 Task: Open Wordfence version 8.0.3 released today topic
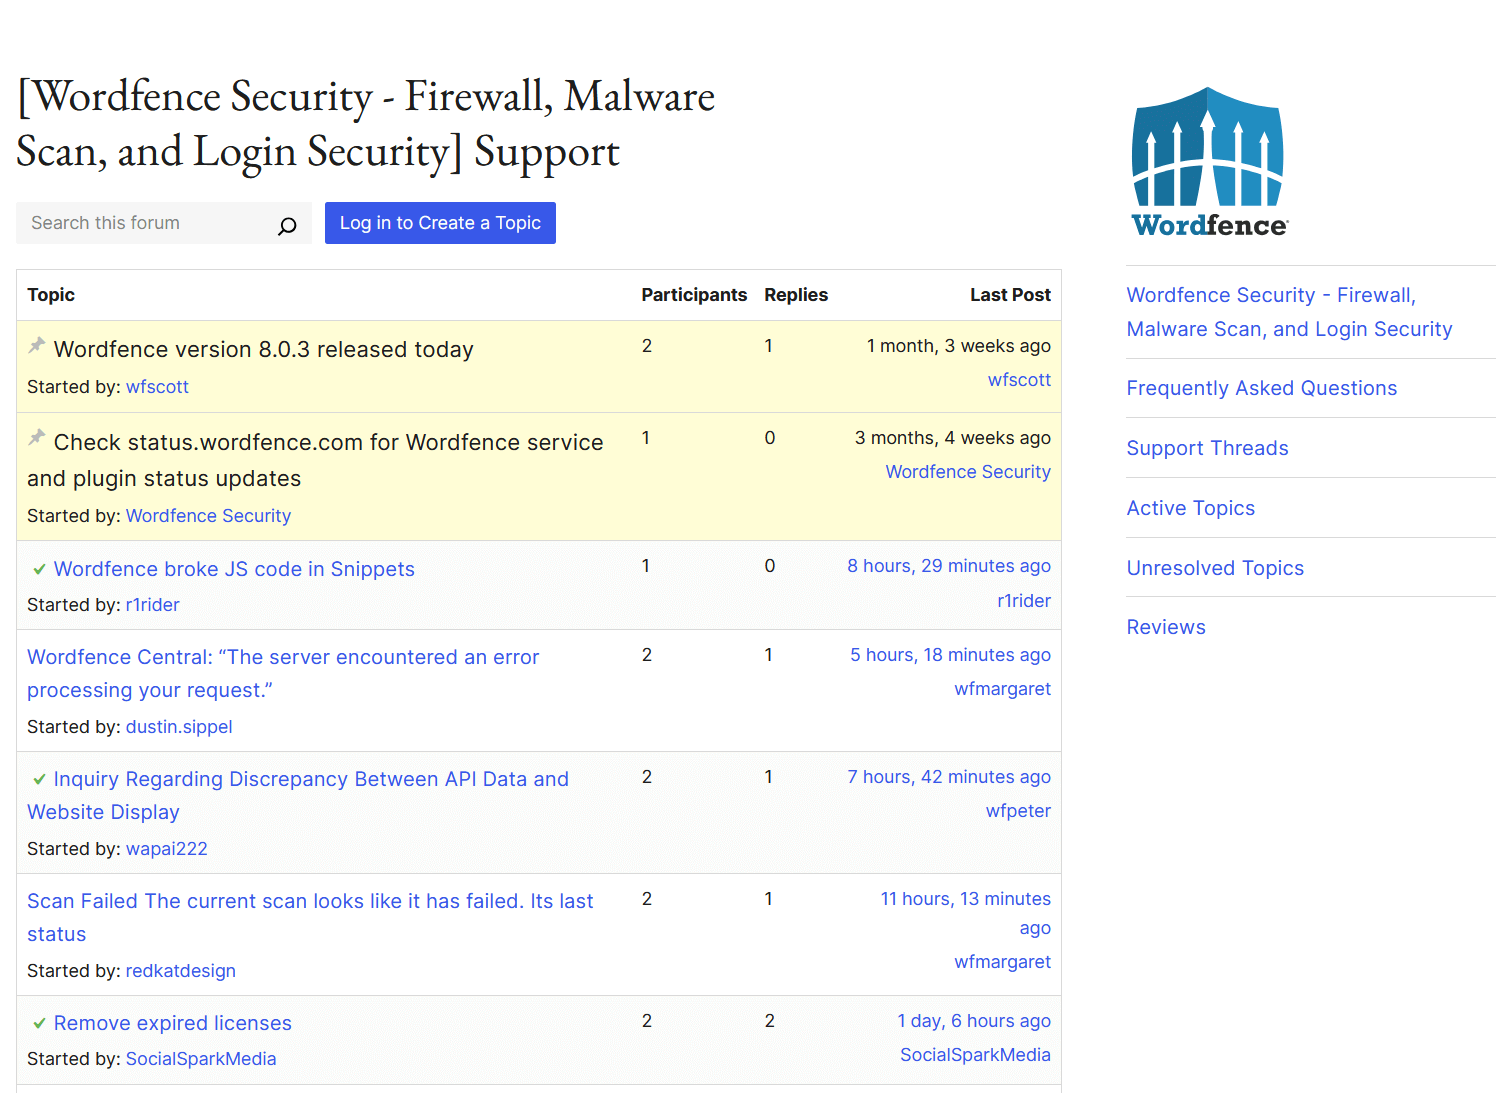(x=264, y=349)
